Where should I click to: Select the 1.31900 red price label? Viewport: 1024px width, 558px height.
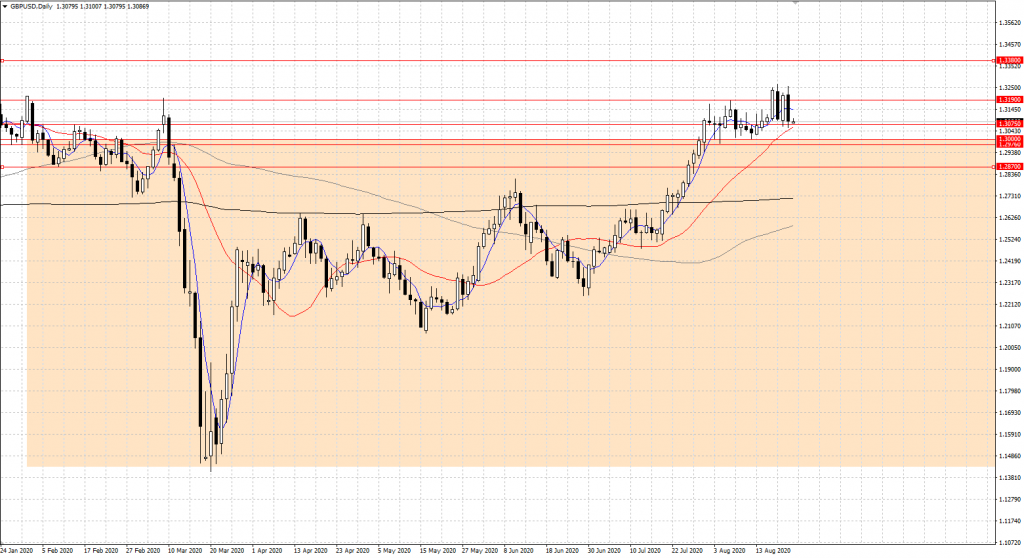pyautogui.click(x=1009, y=100)
